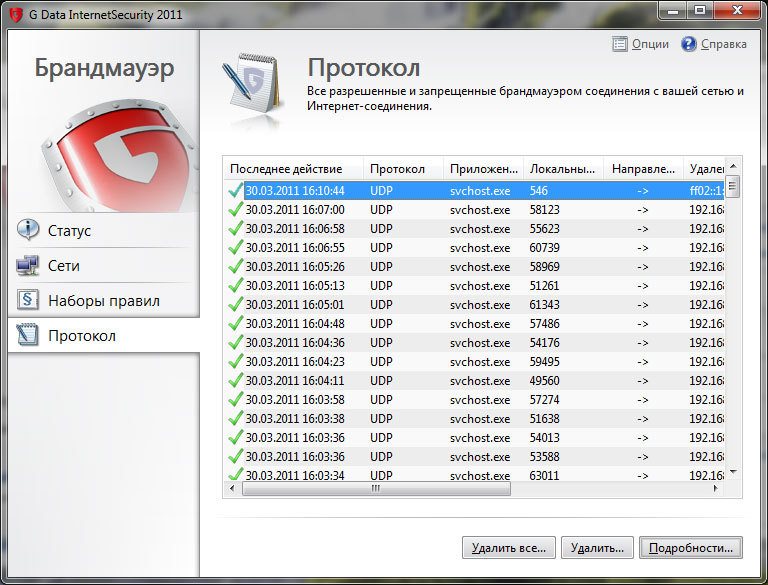Click the green checkmark of the 16:06:55 row

[236, 247]
